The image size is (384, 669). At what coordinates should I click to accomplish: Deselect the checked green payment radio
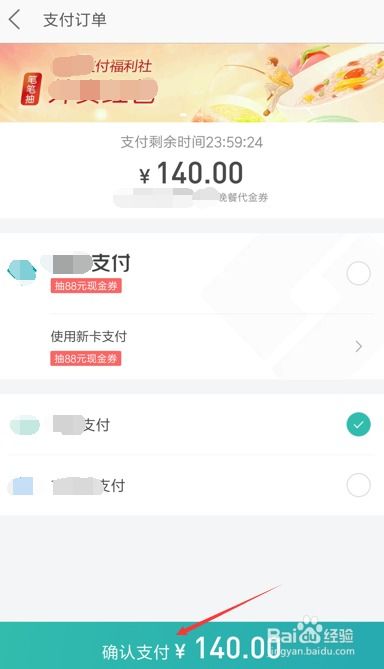[358, 425]
